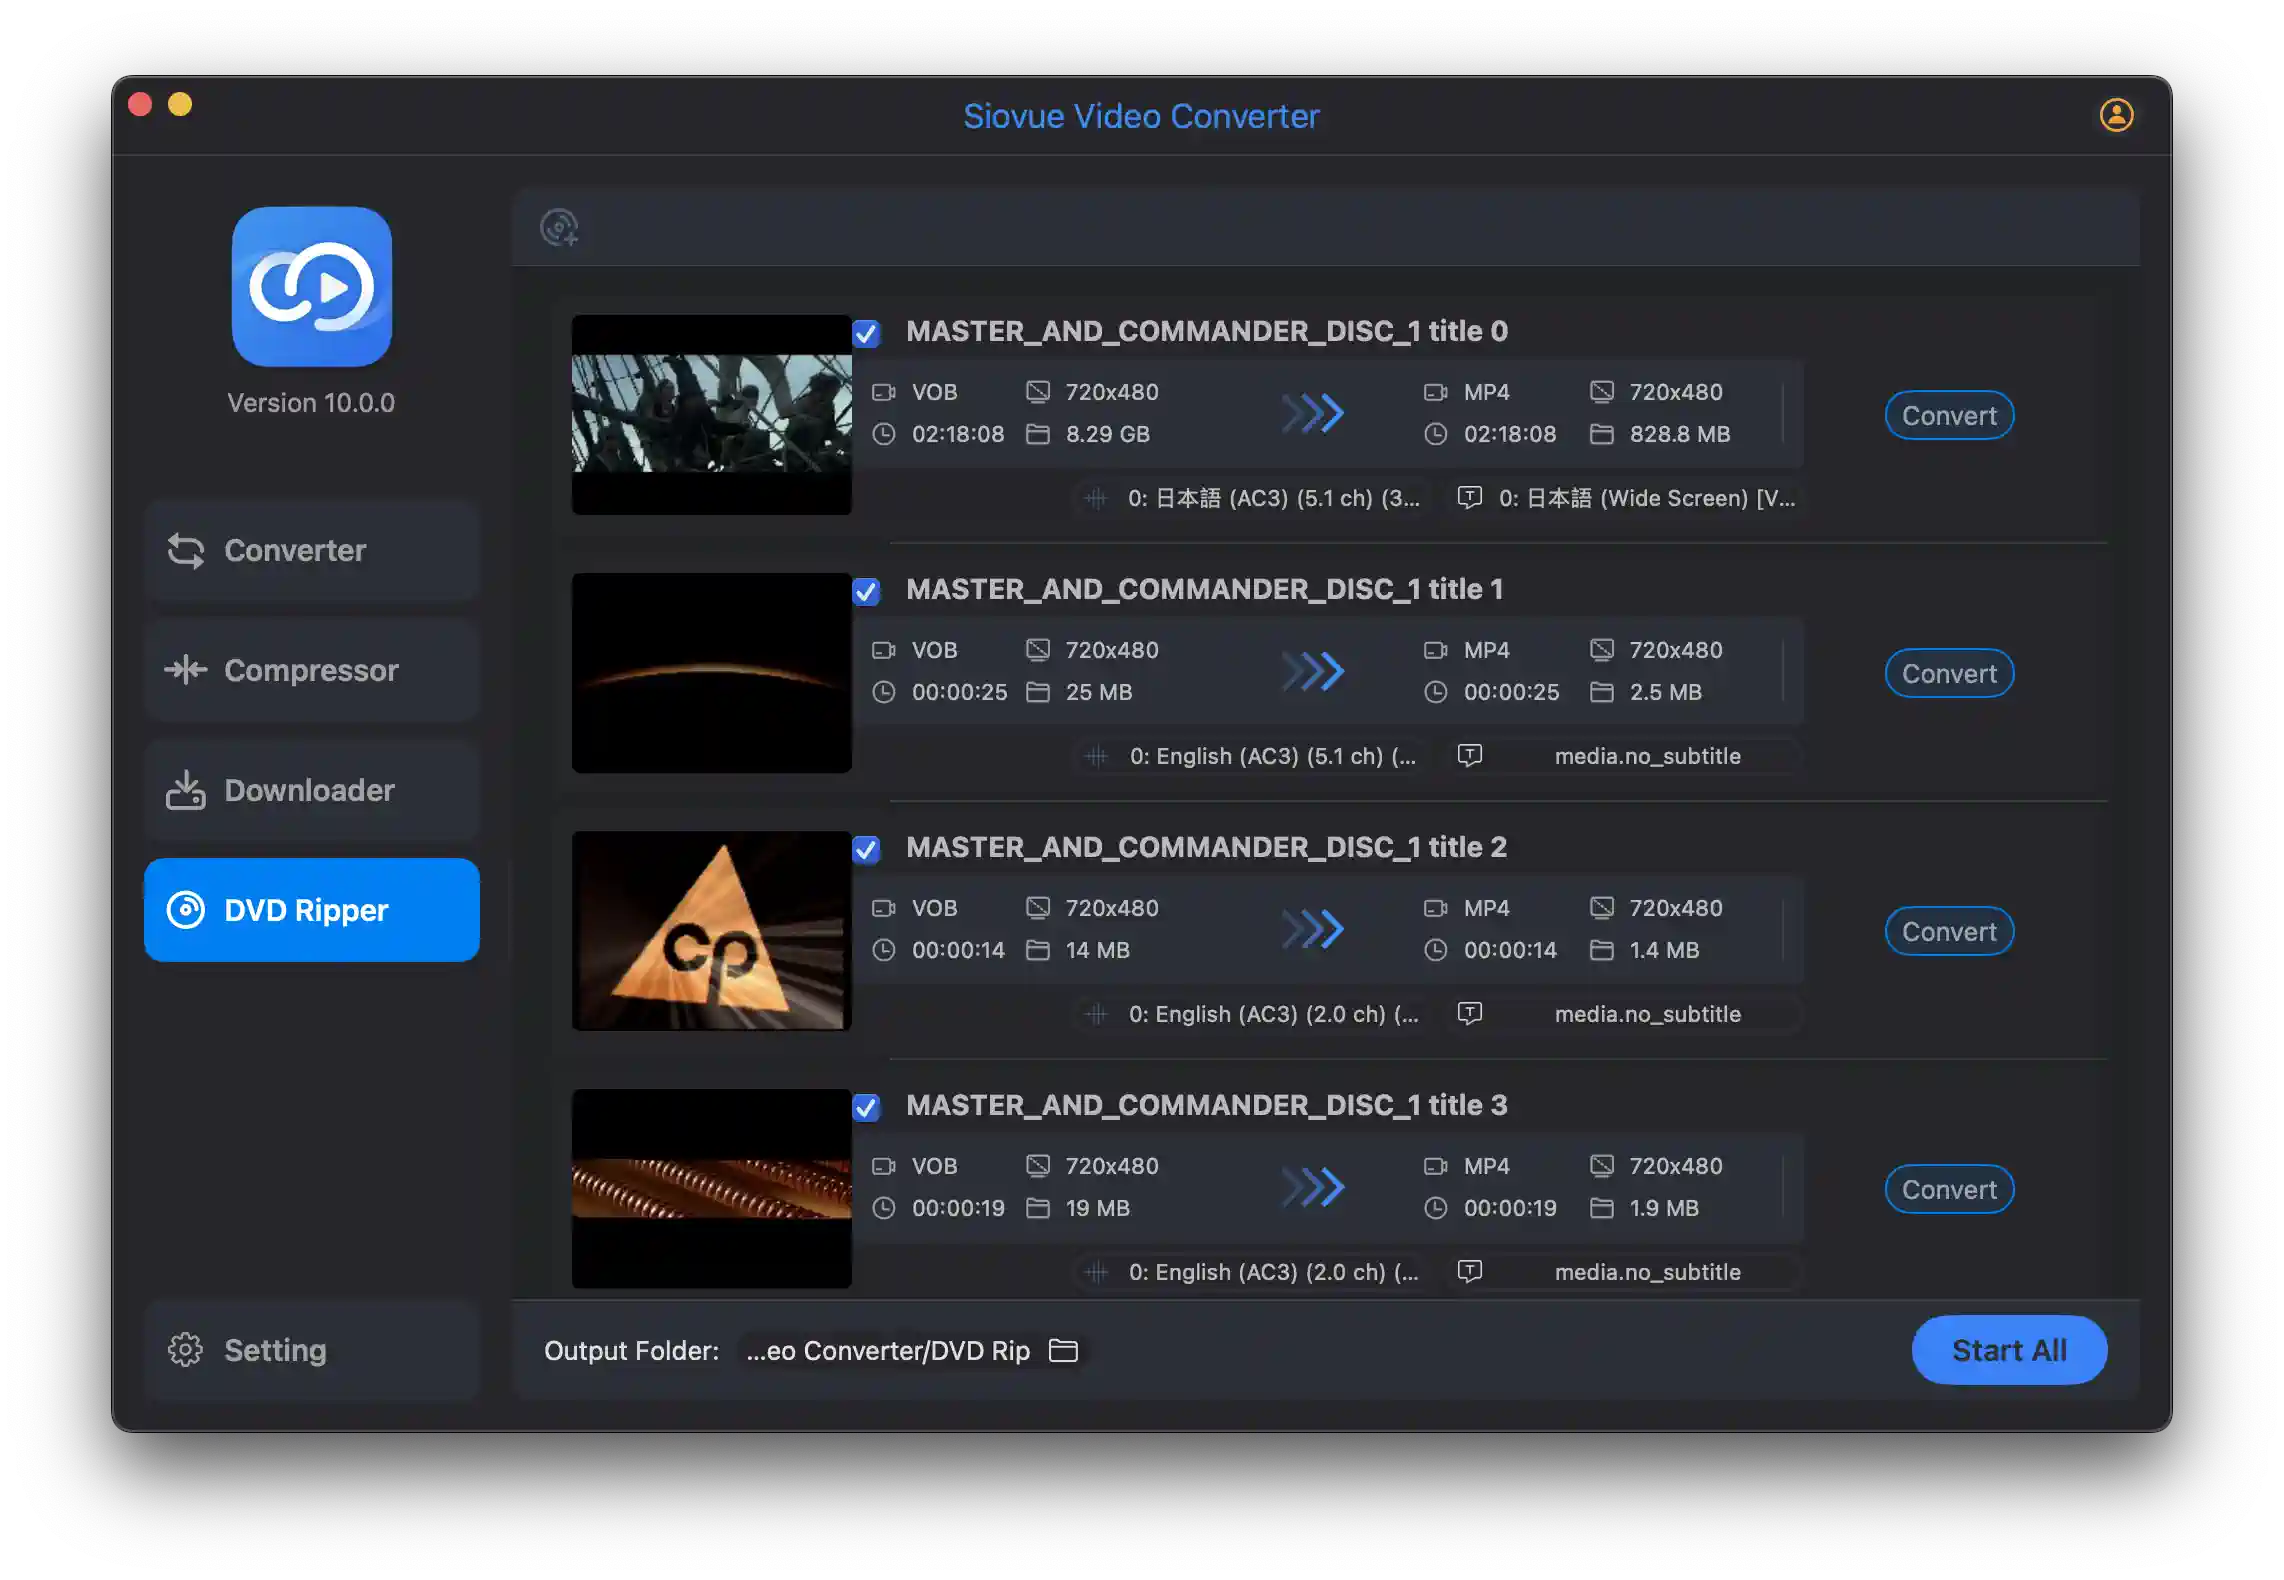This screenshot has width=2284, height=1580.
Task: Click title 2 subtitle icon
Action: tap(1469, 1013)
